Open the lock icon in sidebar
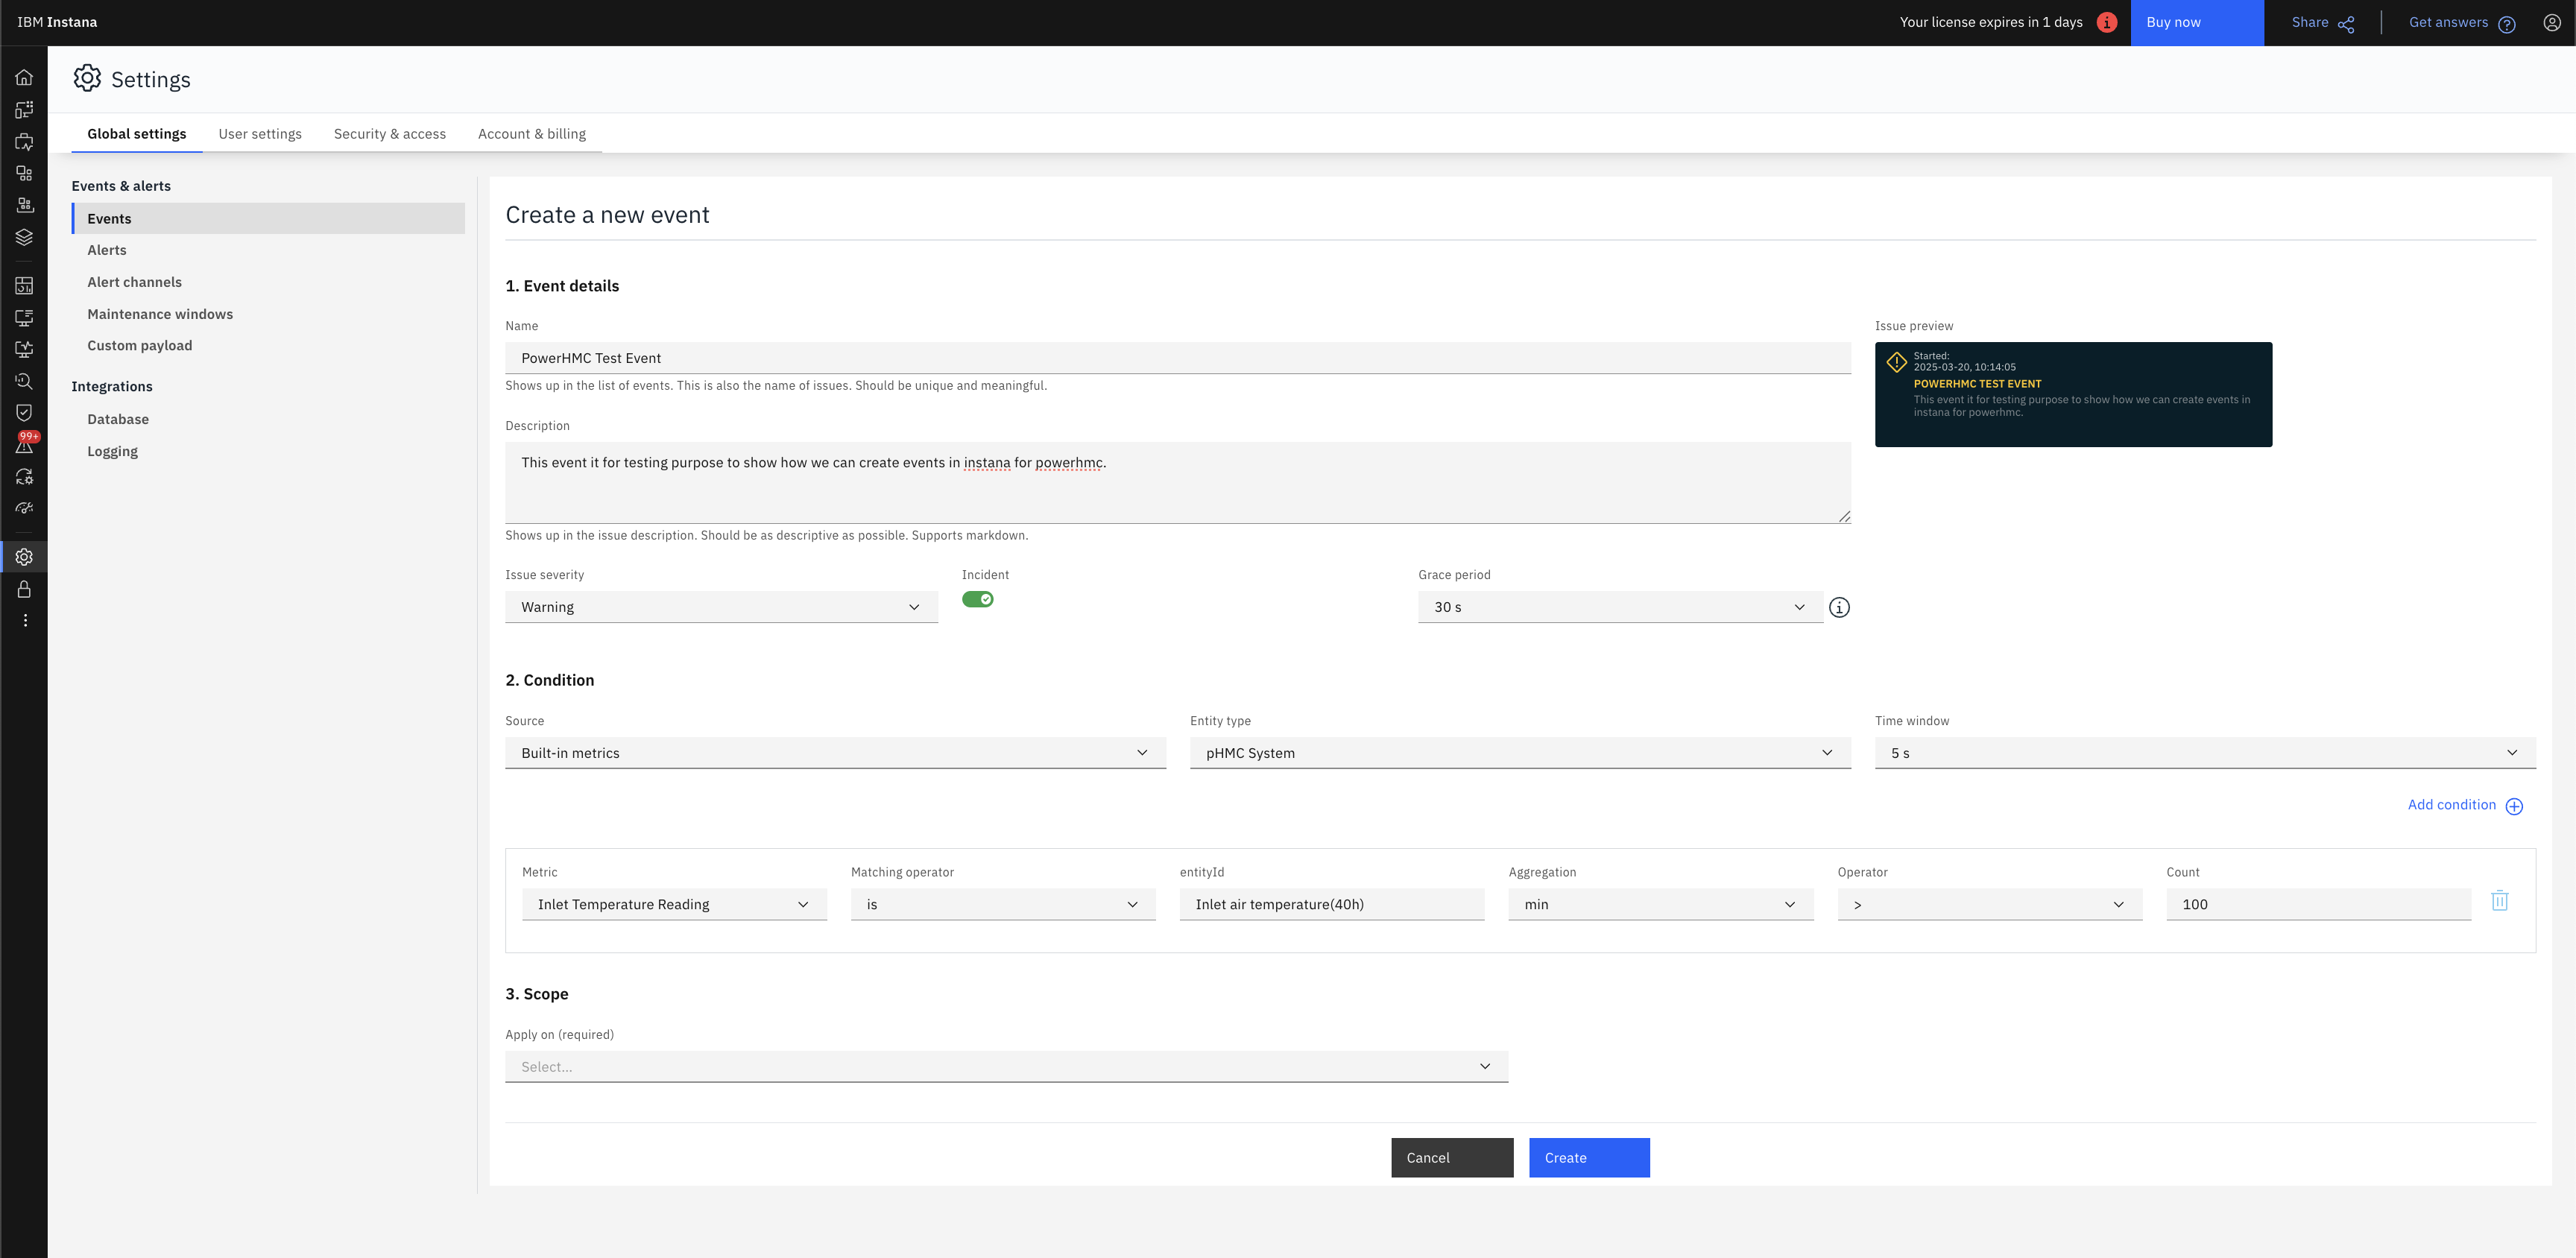Viewport: 2576px width, 1258px height. pos(24,589)
